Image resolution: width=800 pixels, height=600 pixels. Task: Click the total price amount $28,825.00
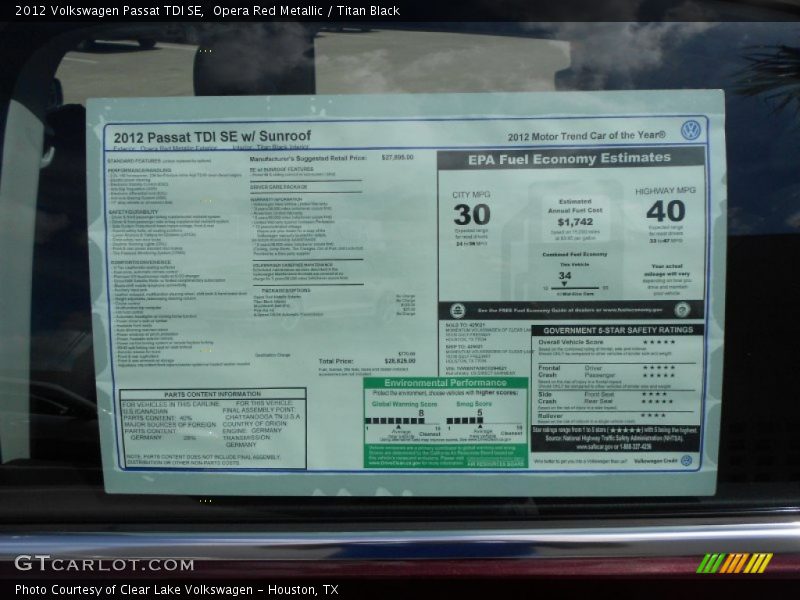399,361
